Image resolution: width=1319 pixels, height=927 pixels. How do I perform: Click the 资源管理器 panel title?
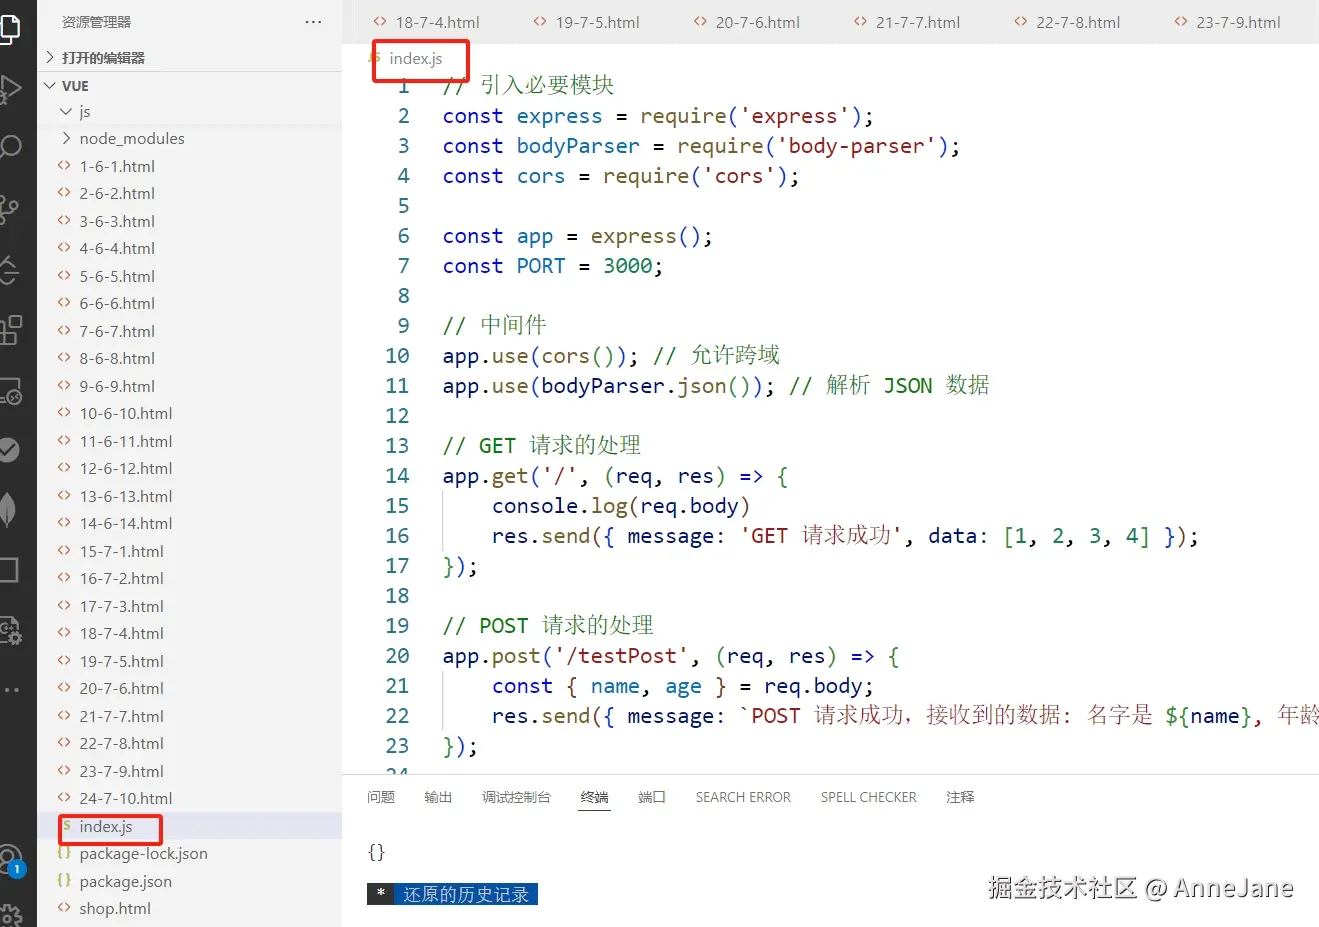[96, 22]
